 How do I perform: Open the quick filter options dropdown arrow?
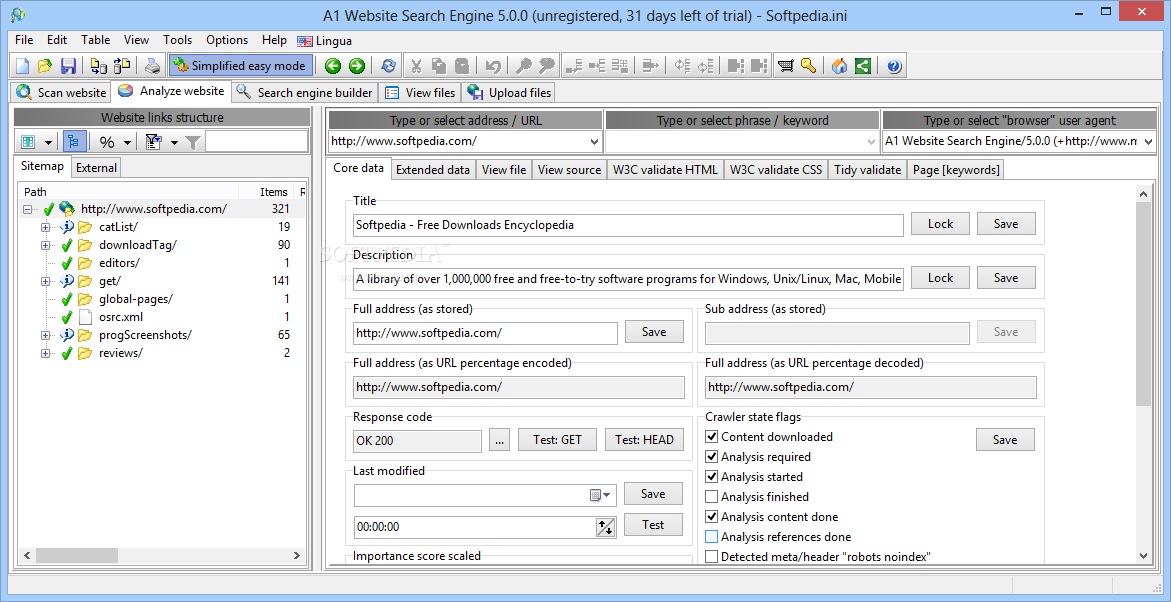pos(174,142)
